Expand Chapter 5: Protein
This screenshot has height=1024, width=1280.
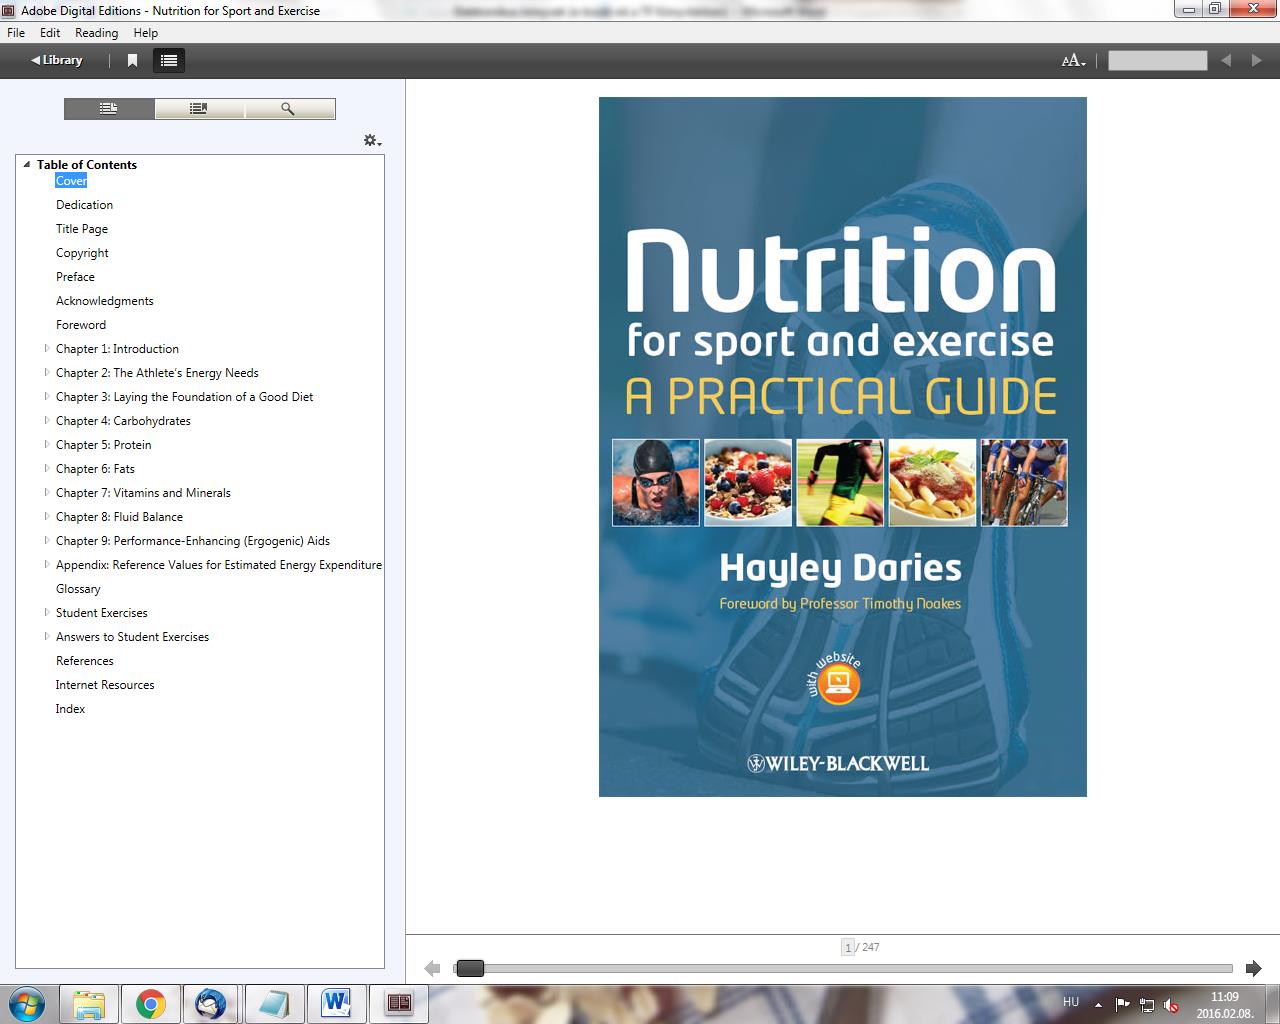click(46, 445)
